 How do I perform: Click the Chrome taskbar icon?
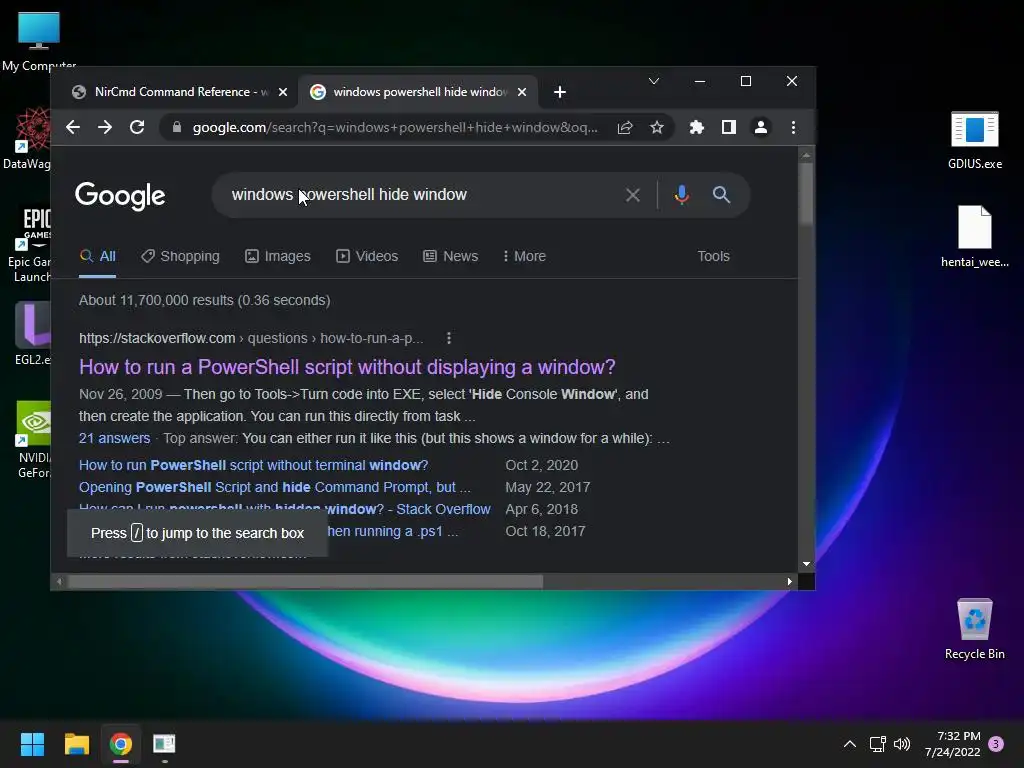pyautogui.click(x=121, y=744)
